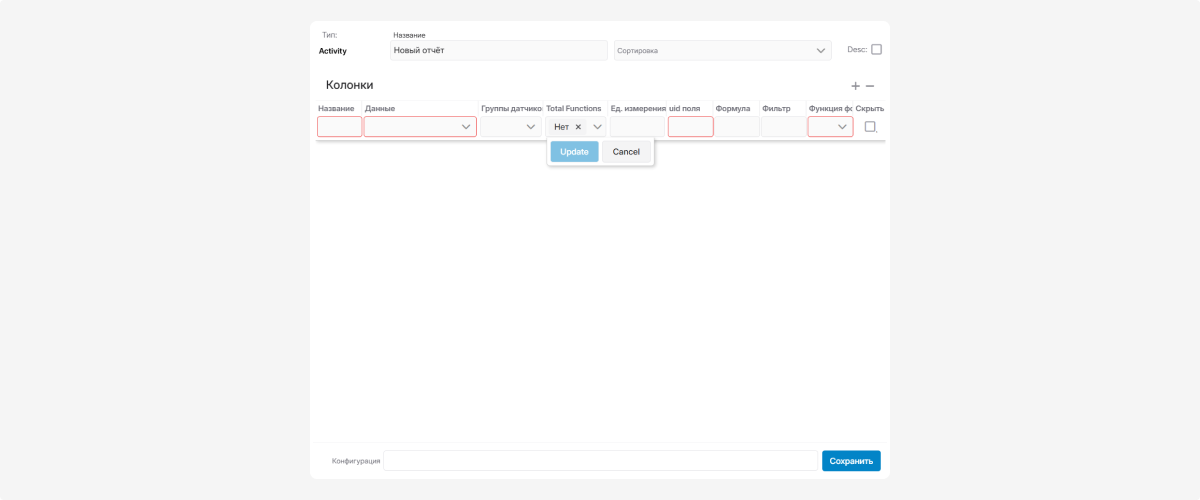Toggle the Desc checkbox

pyautogui.click(x=876, y=49)
